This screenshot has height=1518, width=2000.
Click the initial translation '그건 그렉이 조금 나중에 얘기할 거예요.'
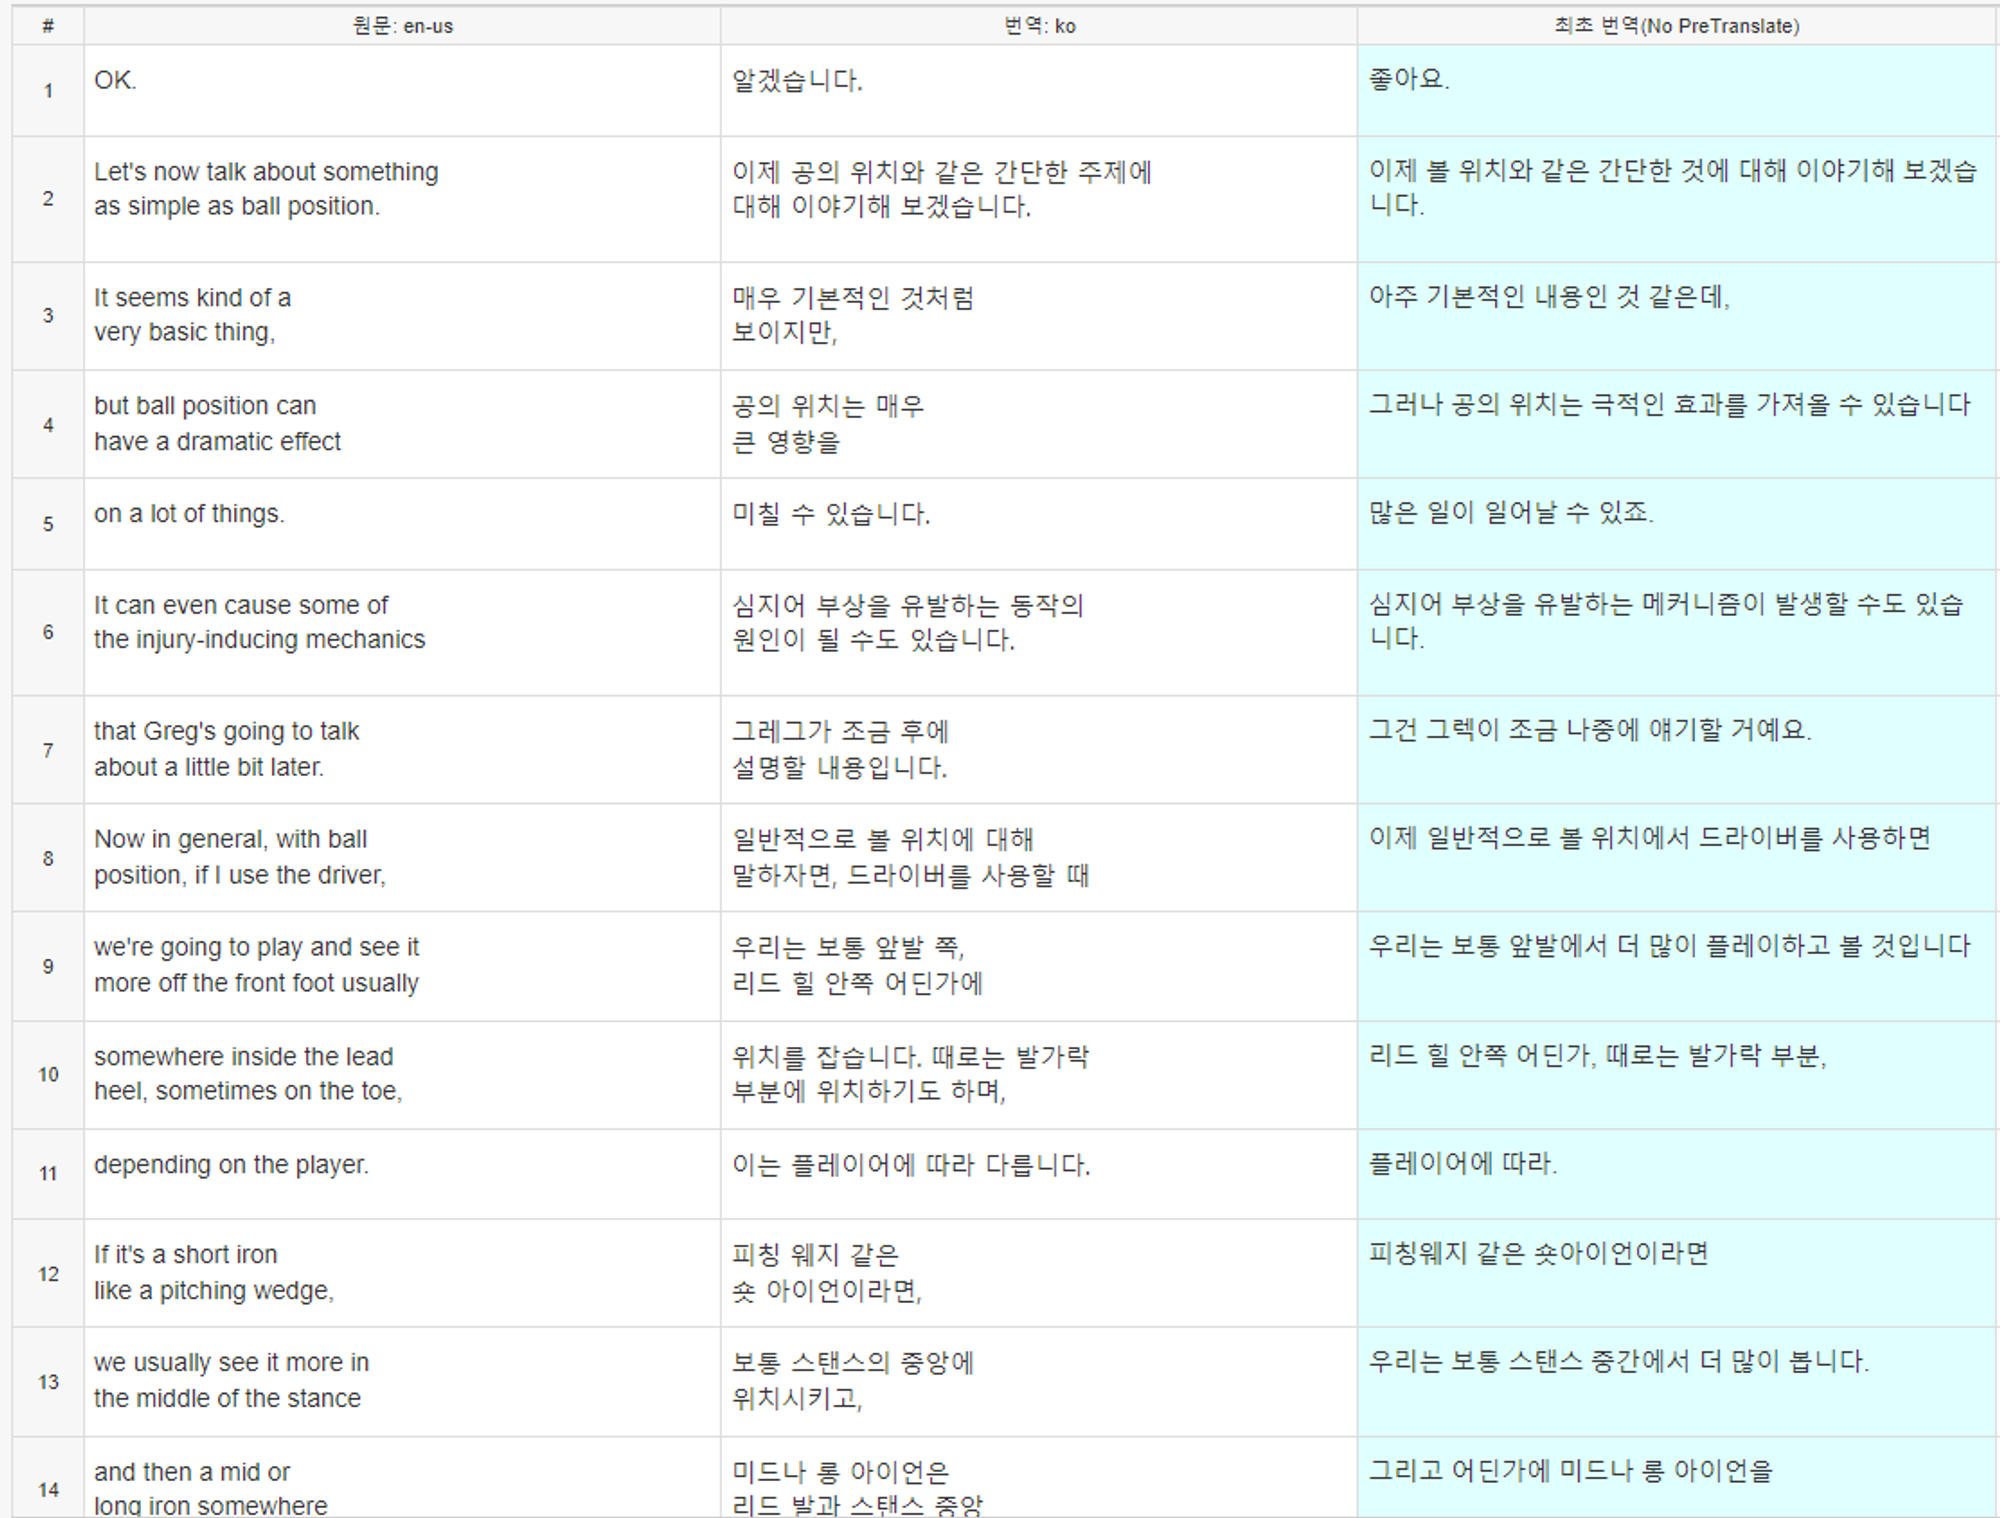1590,729
